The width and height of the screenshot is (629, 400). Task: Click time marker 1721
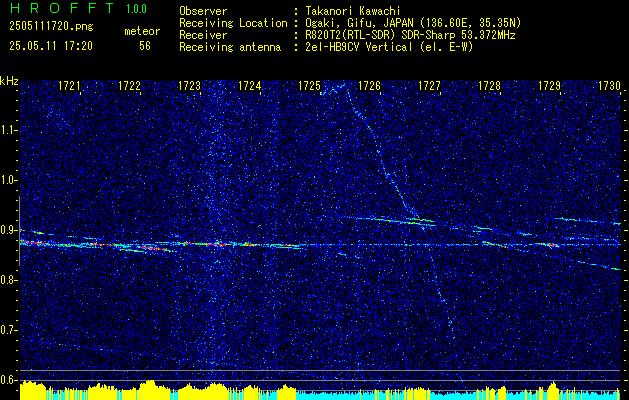(x=69, y=85)
